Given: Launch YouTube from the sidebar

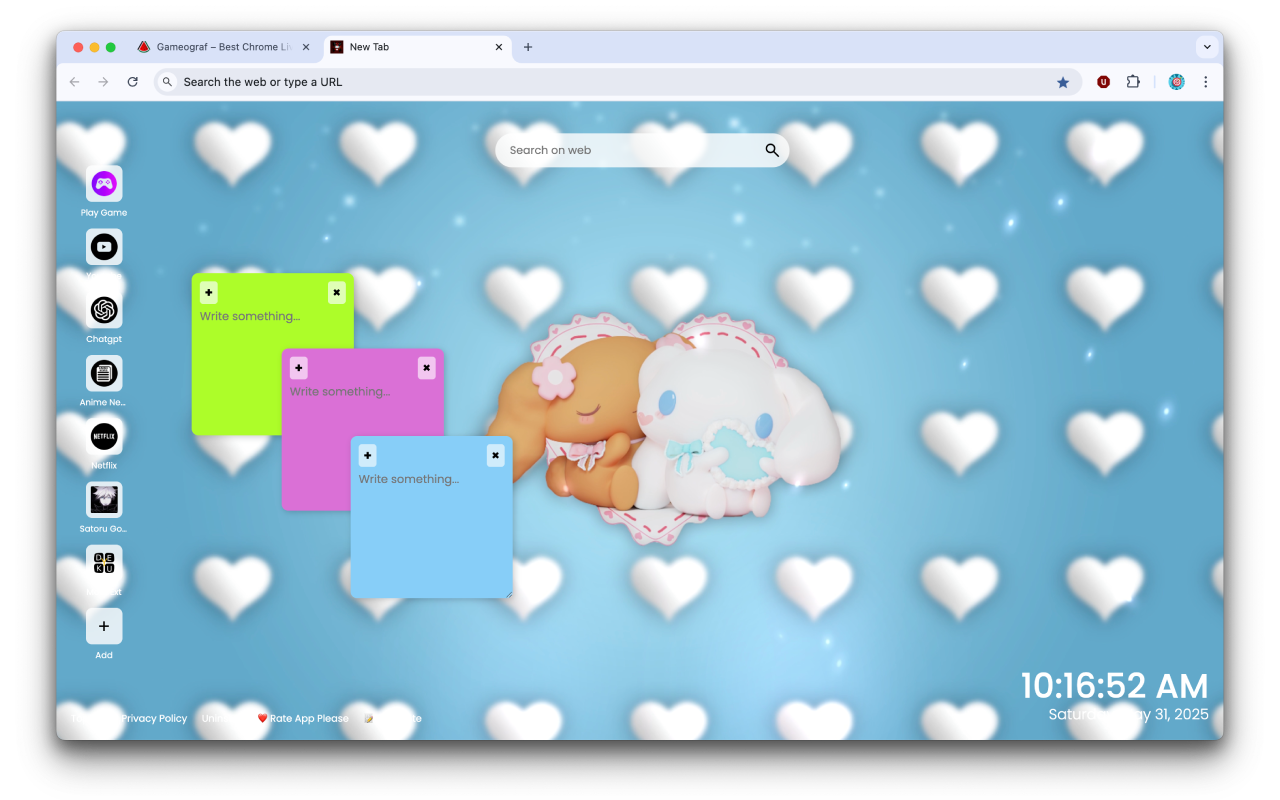Looking at the screenshot, I should pyautogui.click(x=103, y=247).
